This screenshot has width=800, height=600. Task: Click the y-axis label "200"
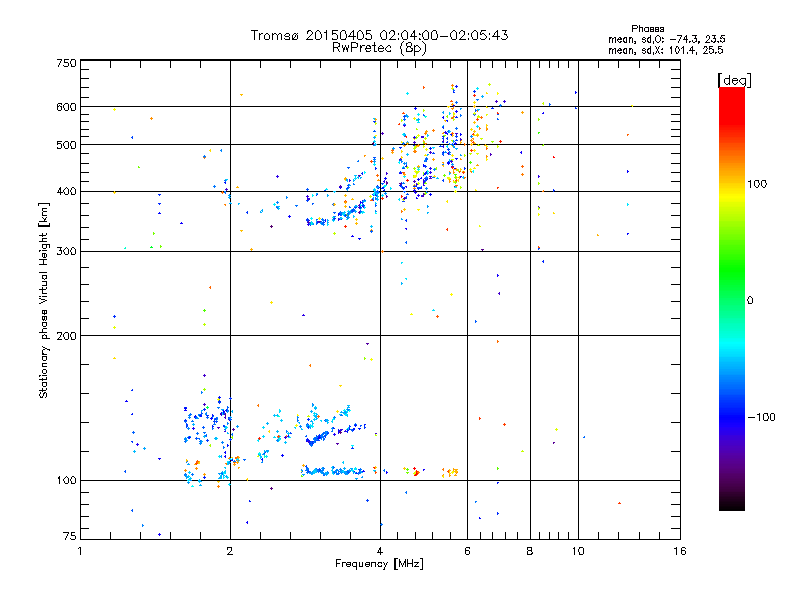[x=66, y=336]
